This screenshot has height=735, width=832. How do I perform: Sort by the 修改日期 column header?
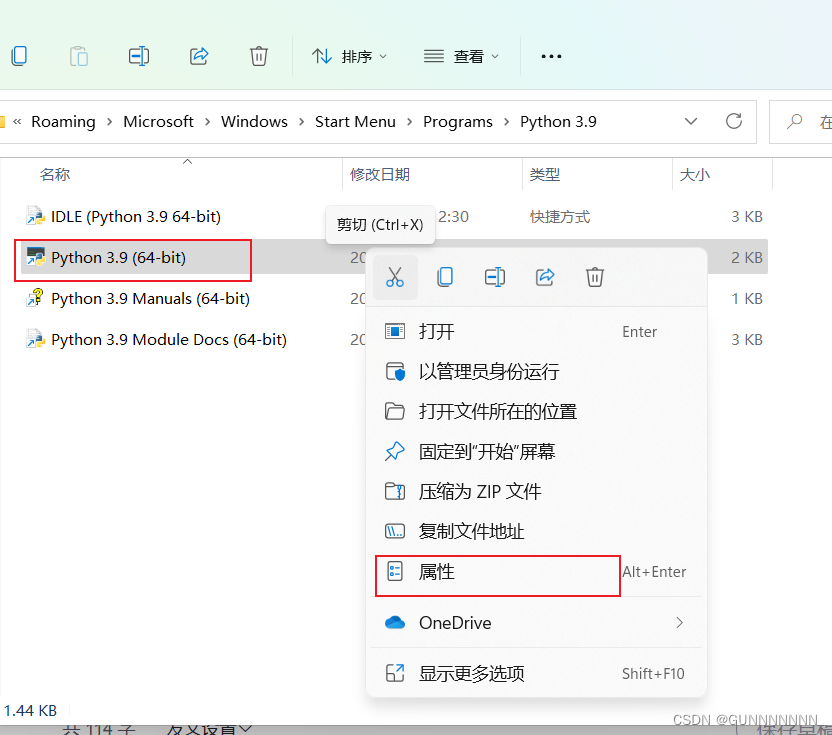[x=380, y=175]
